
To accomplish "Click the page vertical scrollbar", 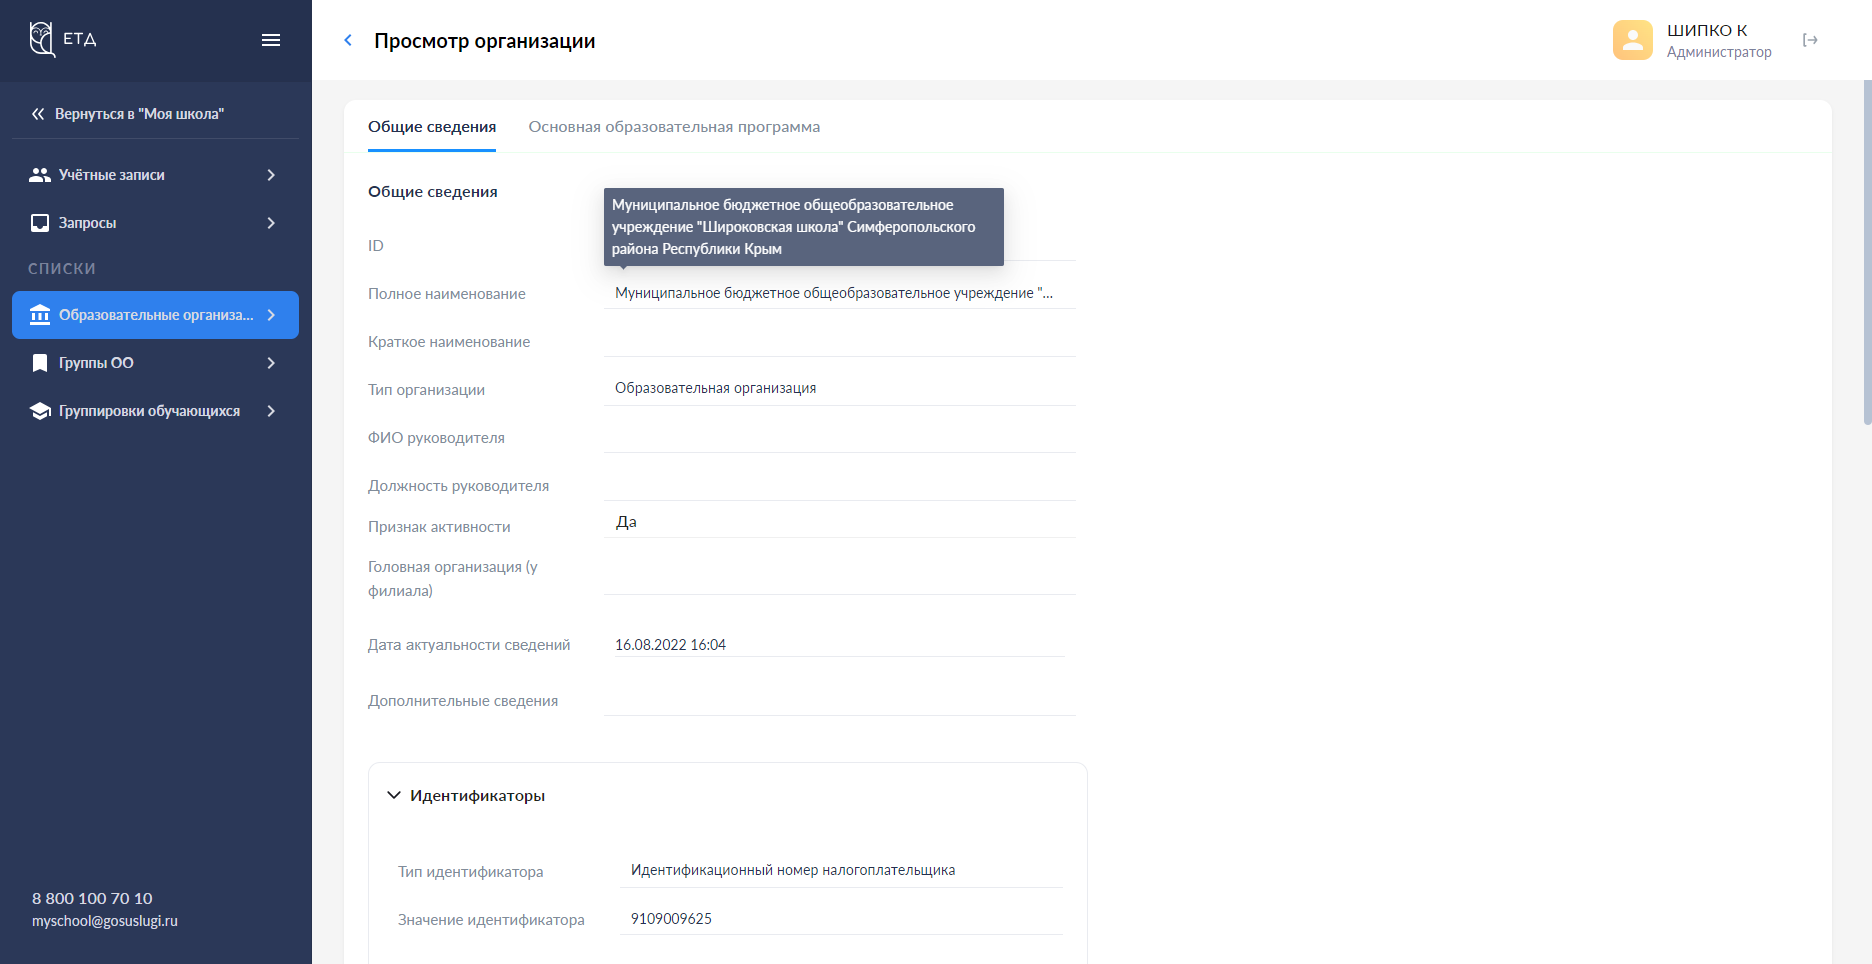I will tap(1866, 250).
